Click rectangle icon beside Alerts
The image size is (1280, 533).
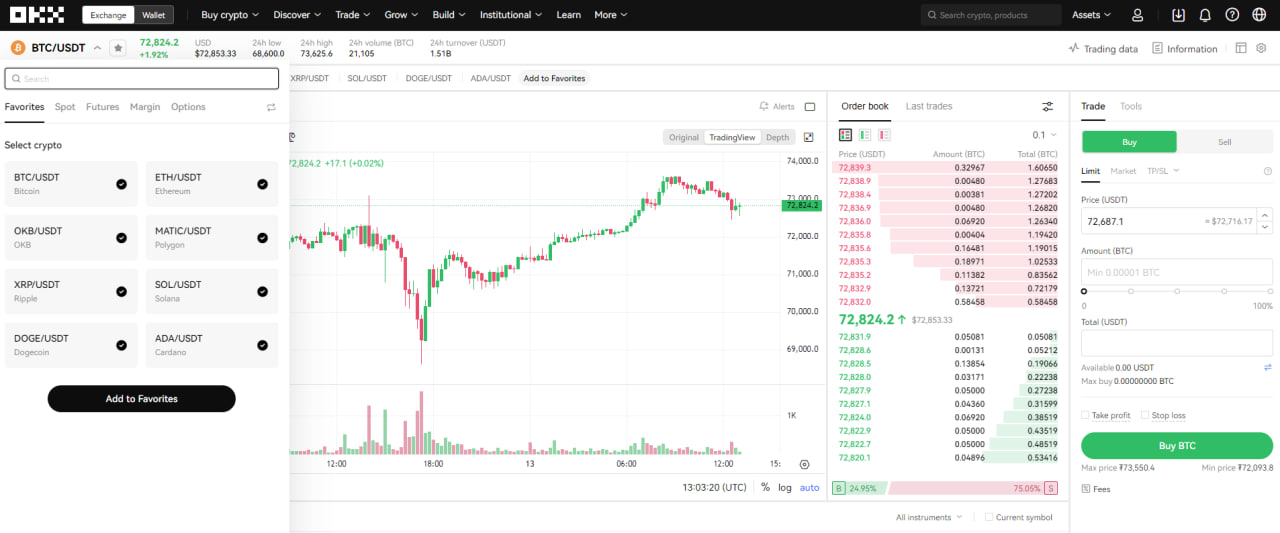coord(810,107)
